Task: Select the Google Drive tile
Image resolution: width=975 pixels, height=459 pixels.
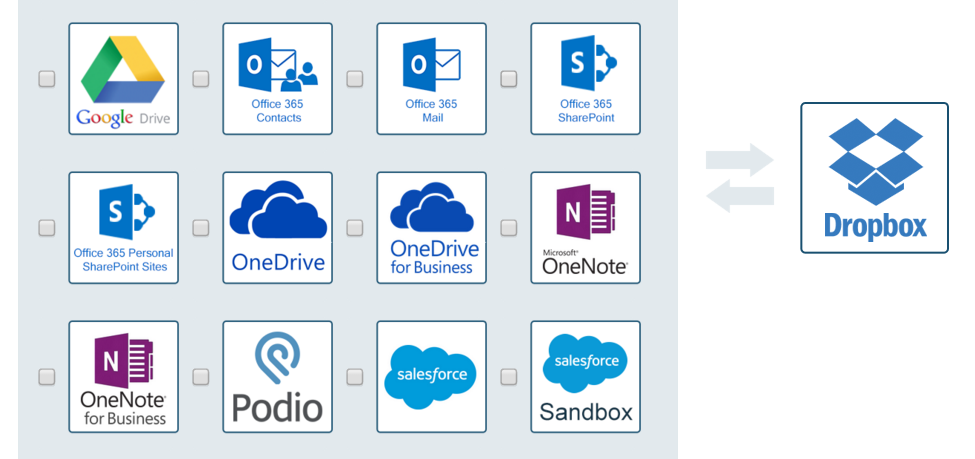Action: point(124,78)
